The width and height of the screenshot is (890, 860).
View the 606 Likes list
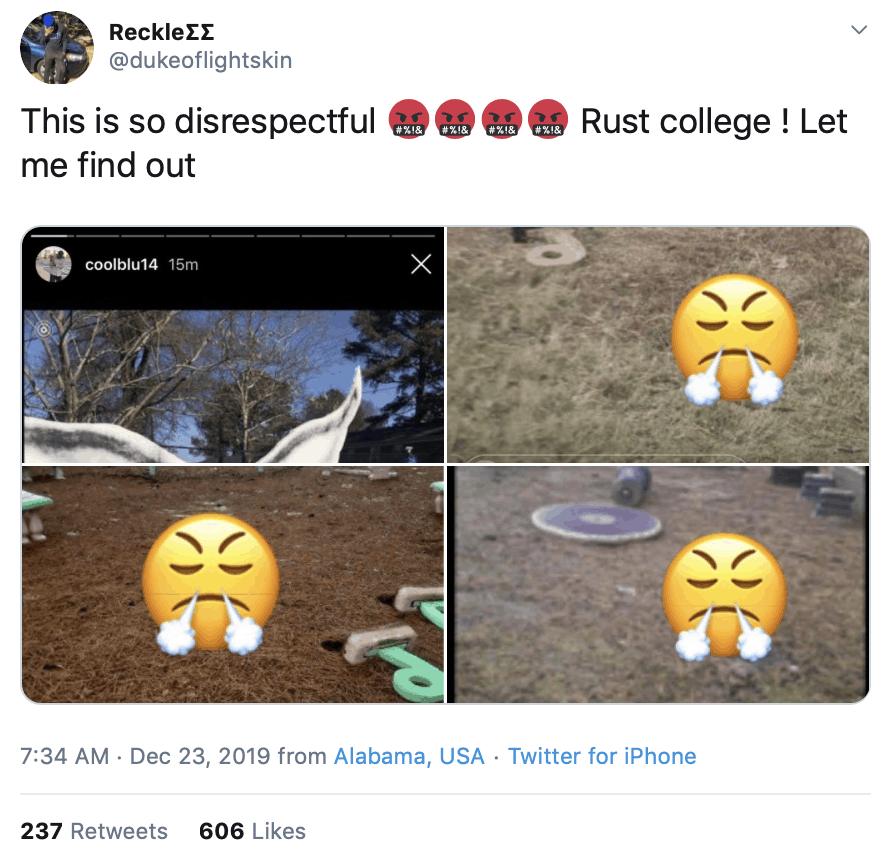pyautogui.click(x=252, y=831)
